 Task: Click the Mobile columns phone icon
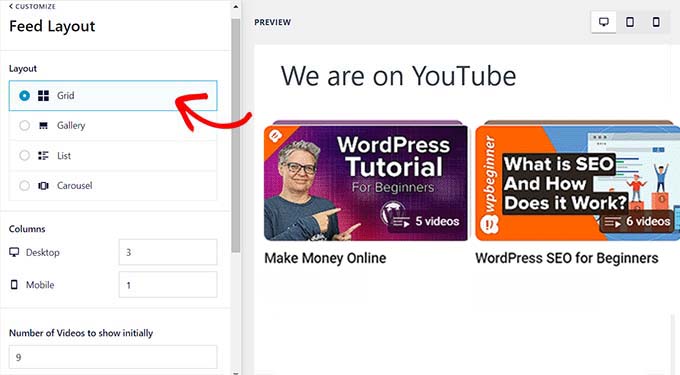[x=14, y=284]
